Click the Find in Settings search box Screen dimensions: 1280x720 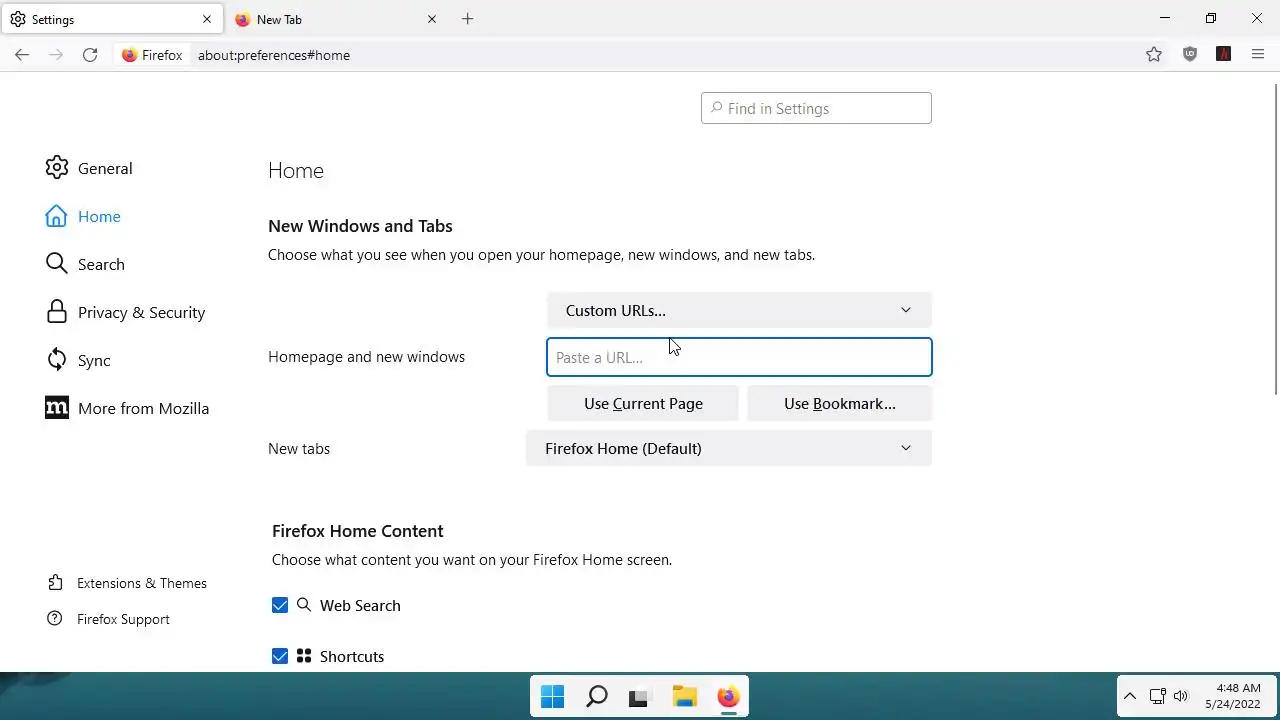coord(816,108)
